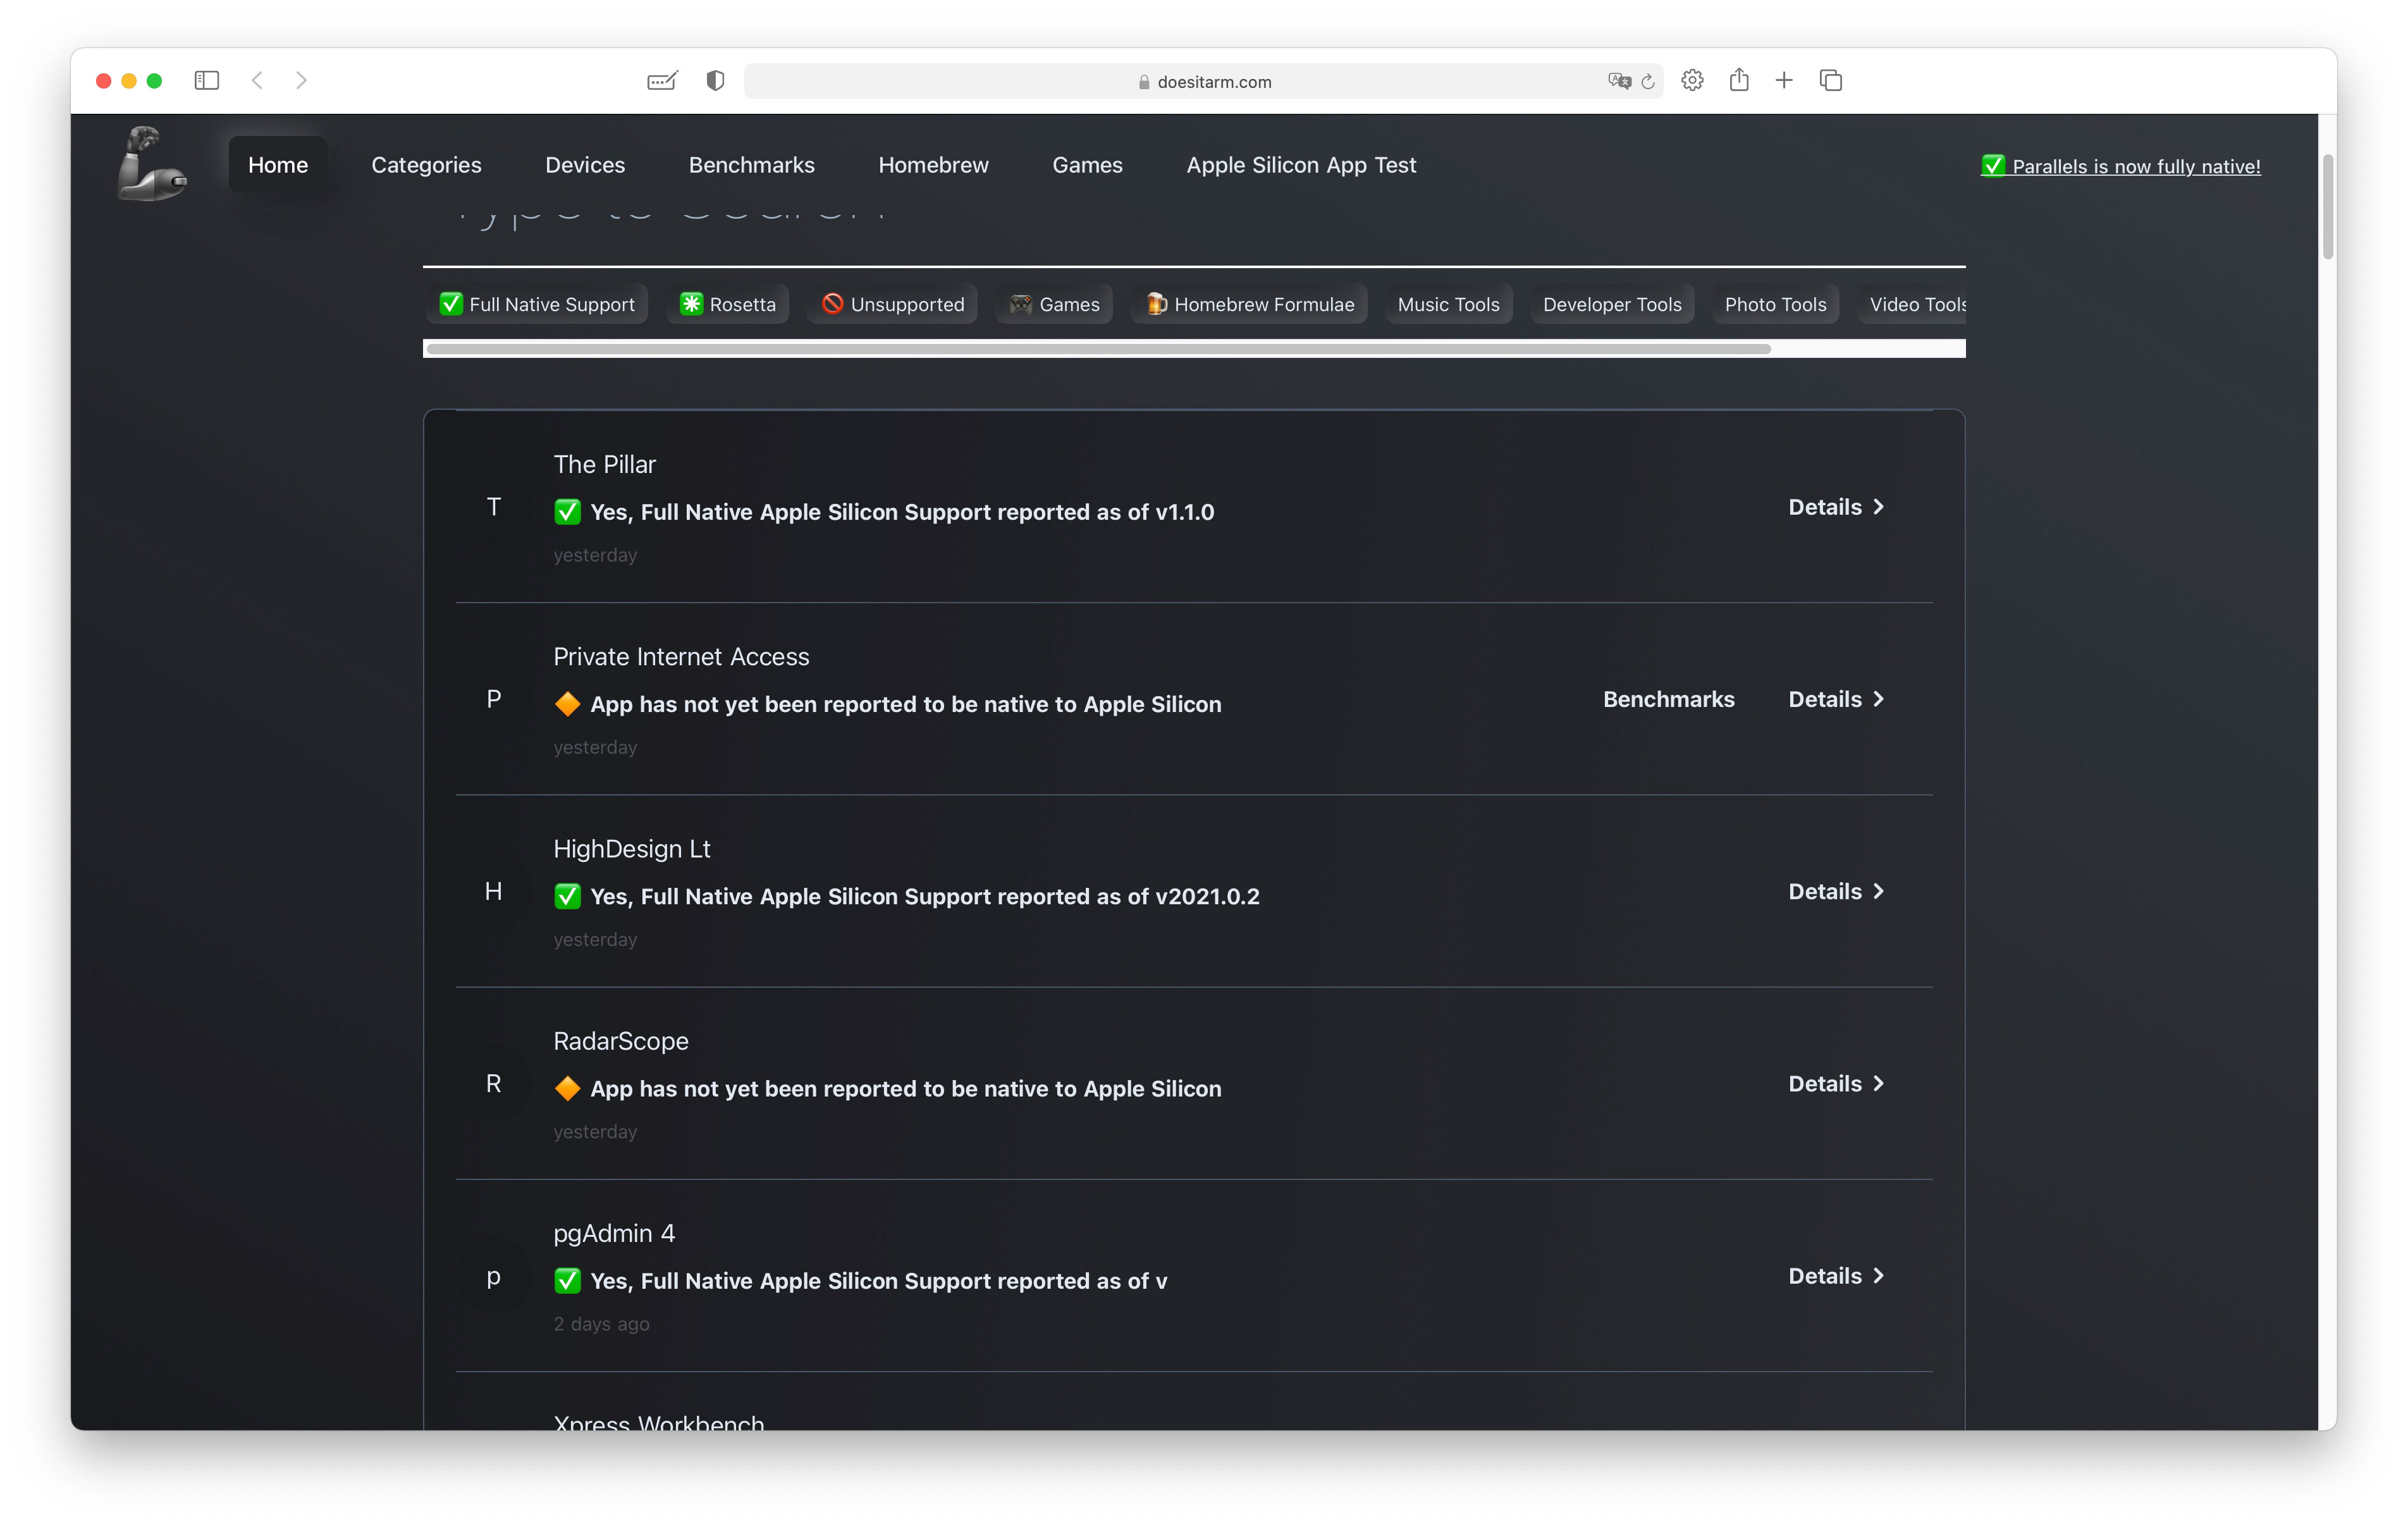Toggle the Developer Tools filter
The height and width of the screenshot is (1524, 2408).
(x=1612, y=304)
